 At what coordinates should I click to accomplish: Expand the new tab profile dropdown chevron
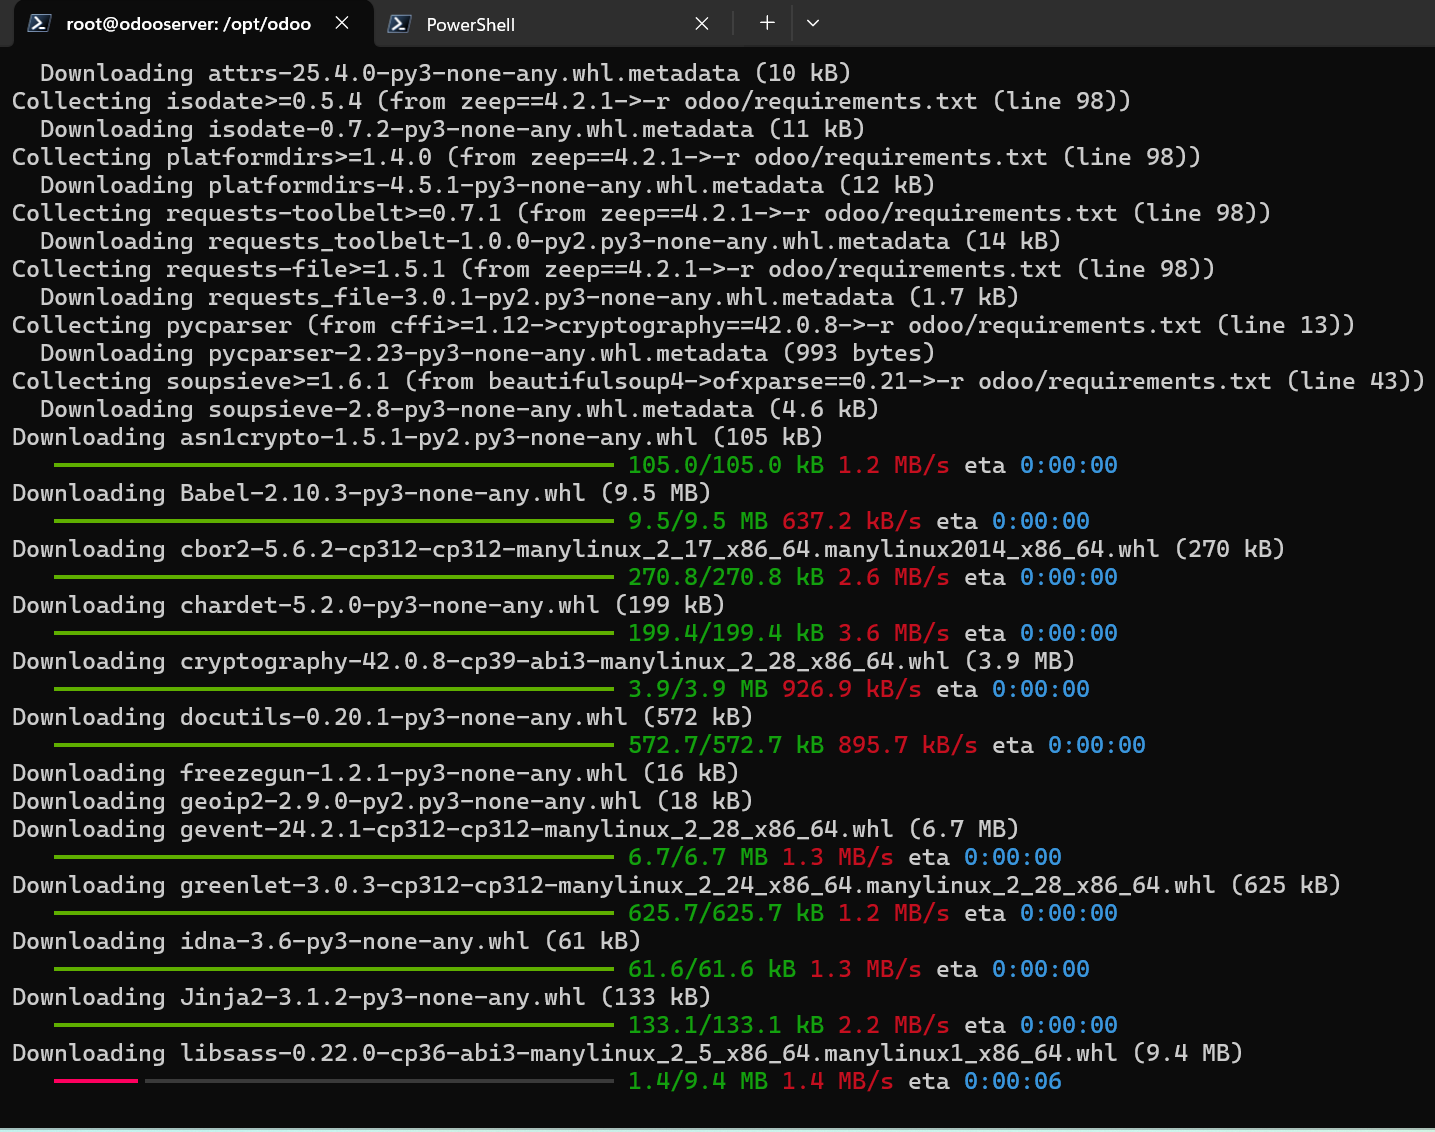813,23
